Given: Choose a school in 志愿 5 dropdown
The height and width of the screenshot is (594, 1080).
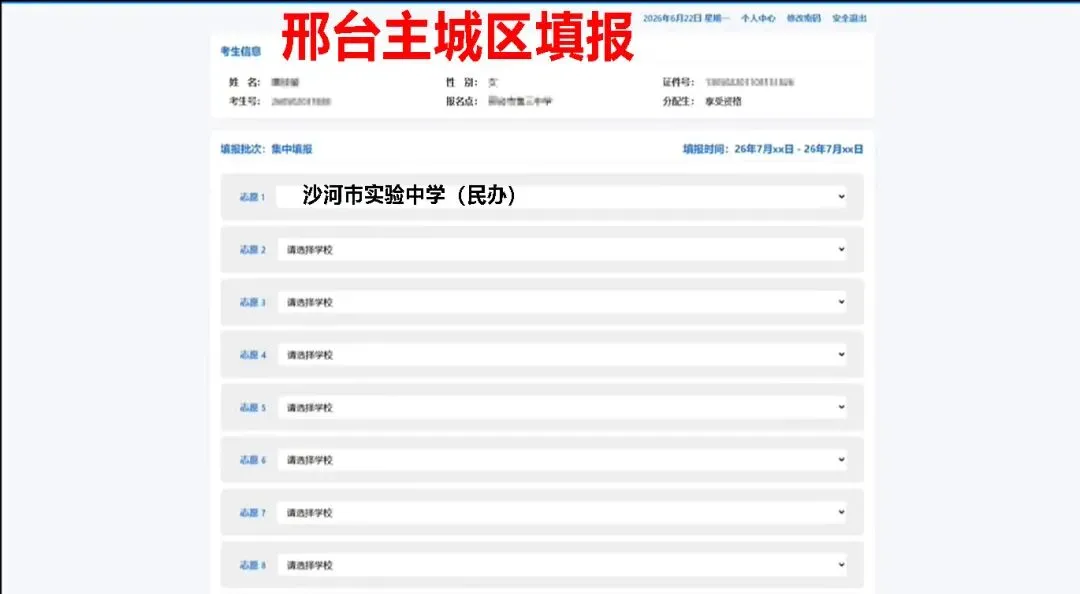Looking at the screenshot, I should coord(562,407).
